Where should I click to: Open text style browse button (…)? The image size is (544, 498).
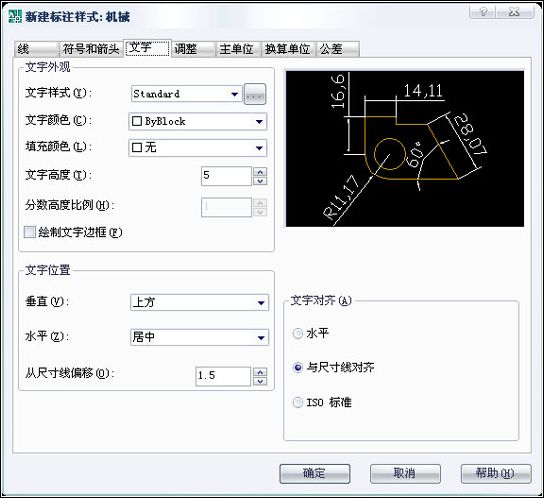click(255, 94)
